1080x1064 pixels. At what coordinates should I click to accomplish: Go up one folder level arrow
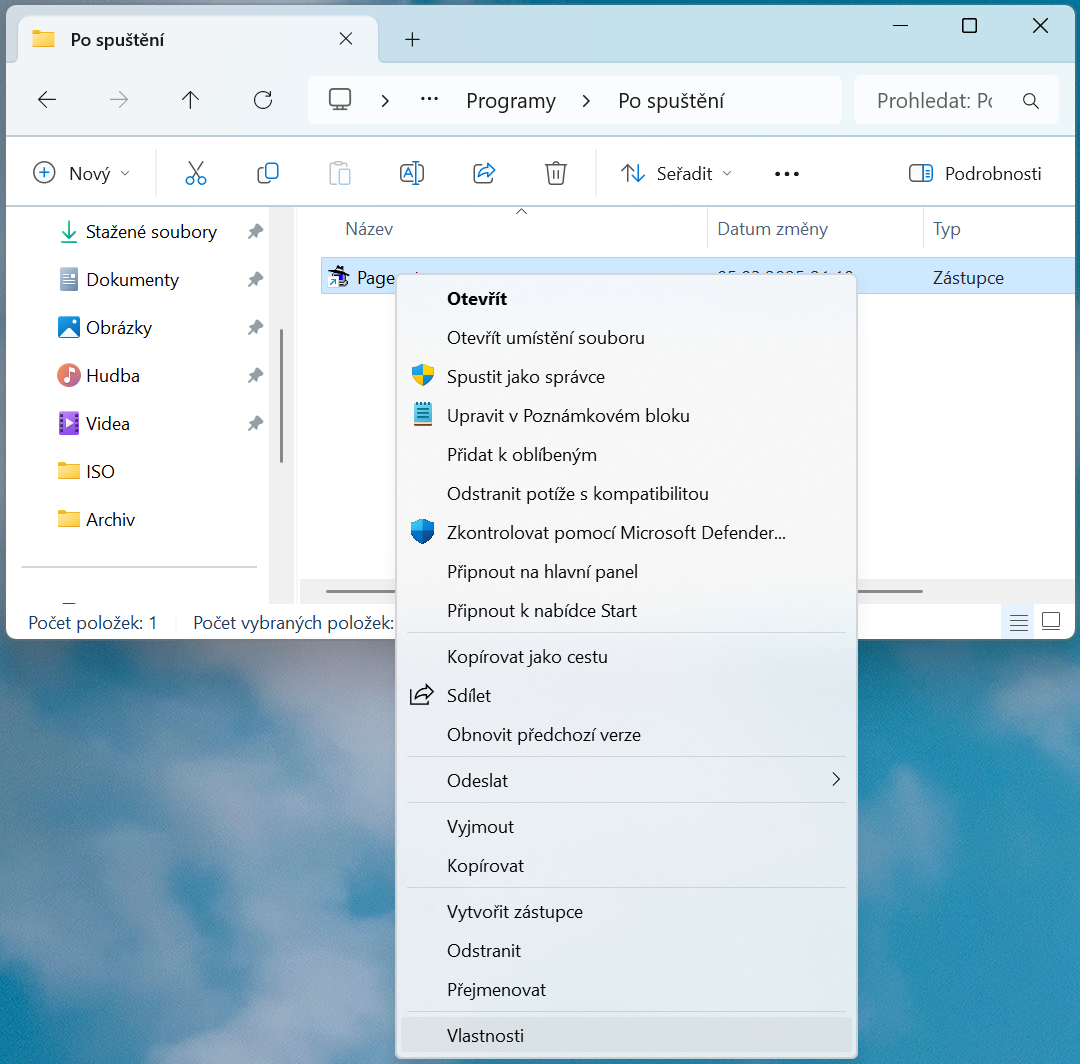(191, 101)
